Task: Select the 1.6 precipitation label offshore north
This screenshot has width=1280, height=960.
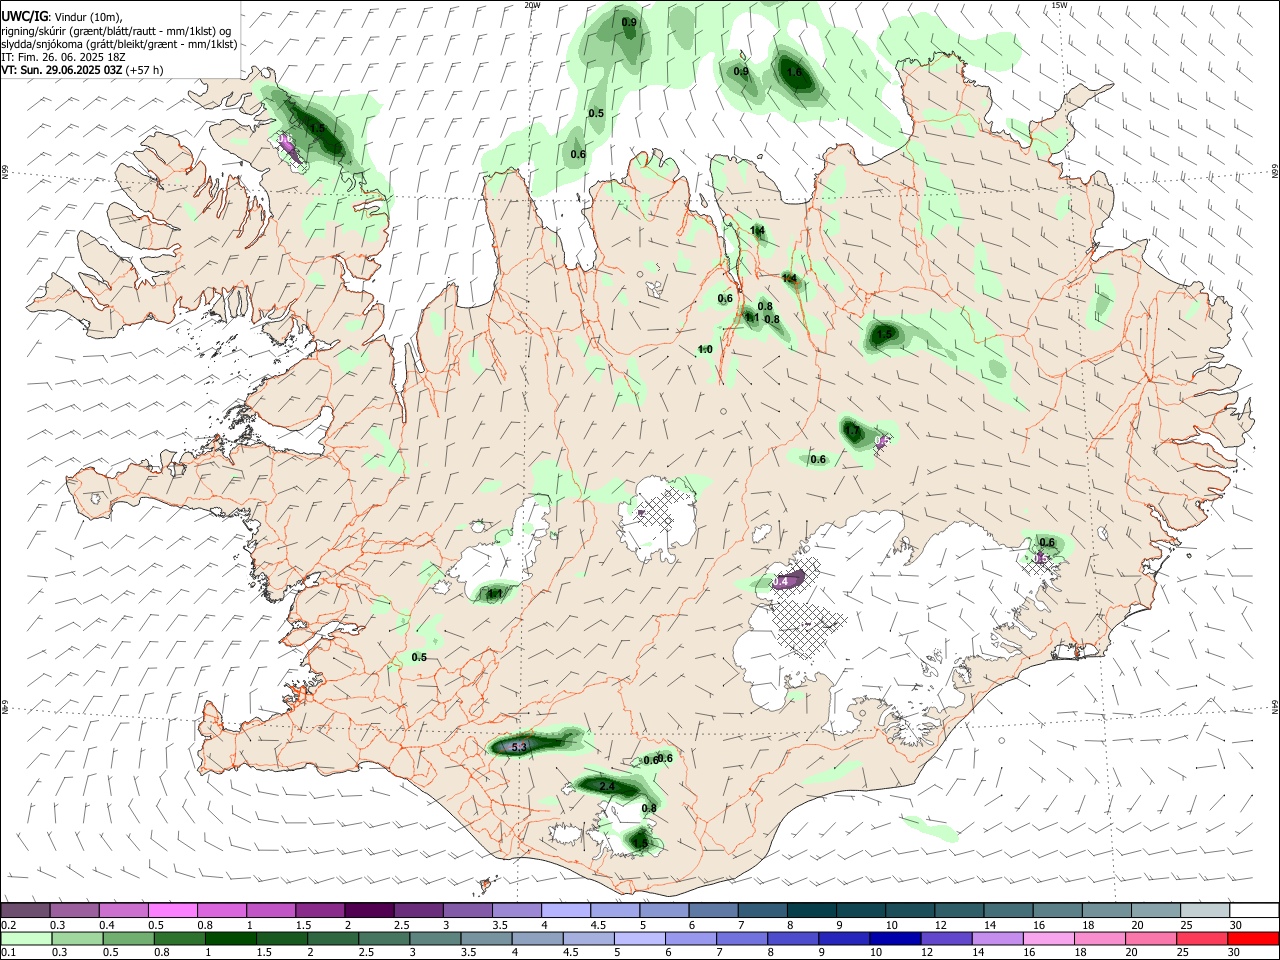Action: click(794, 72)
